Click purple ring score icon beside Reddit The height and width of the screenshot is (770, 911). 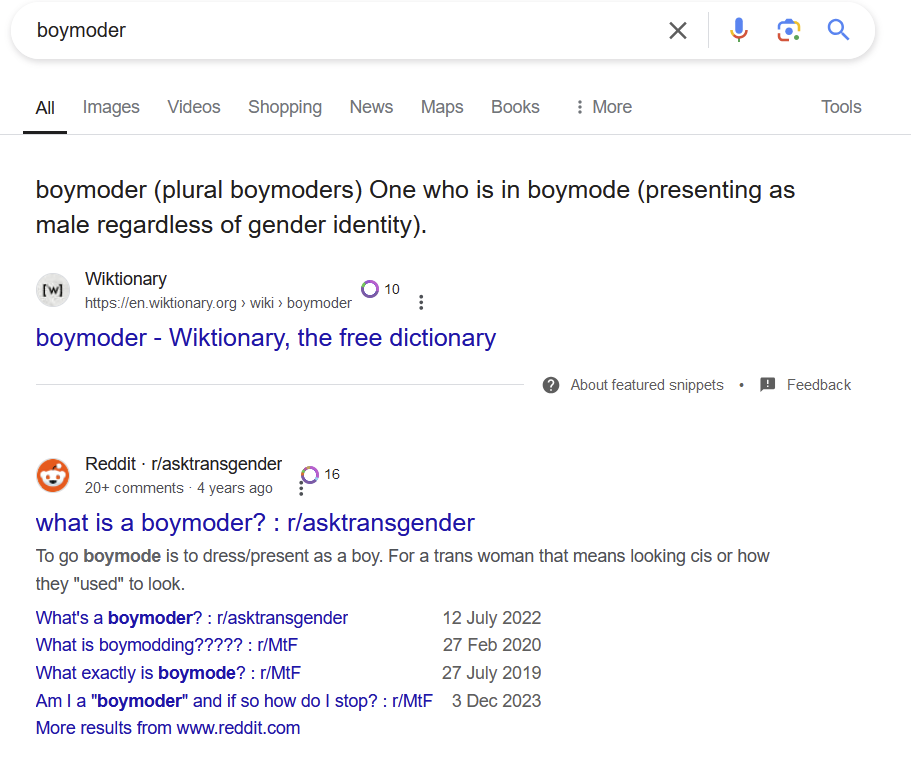(310, 474)
